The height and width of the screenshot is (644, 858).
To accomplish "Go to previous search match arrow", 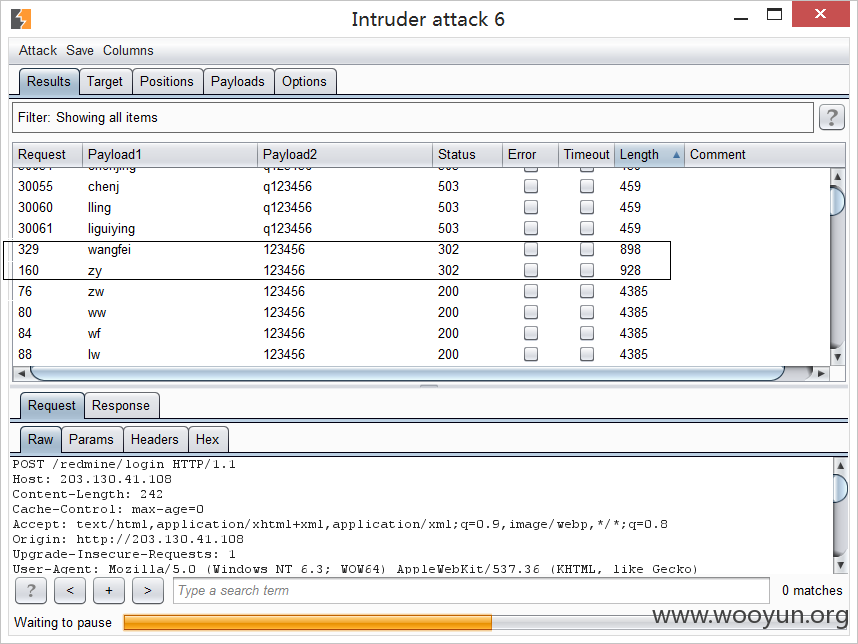I will 69,590.
